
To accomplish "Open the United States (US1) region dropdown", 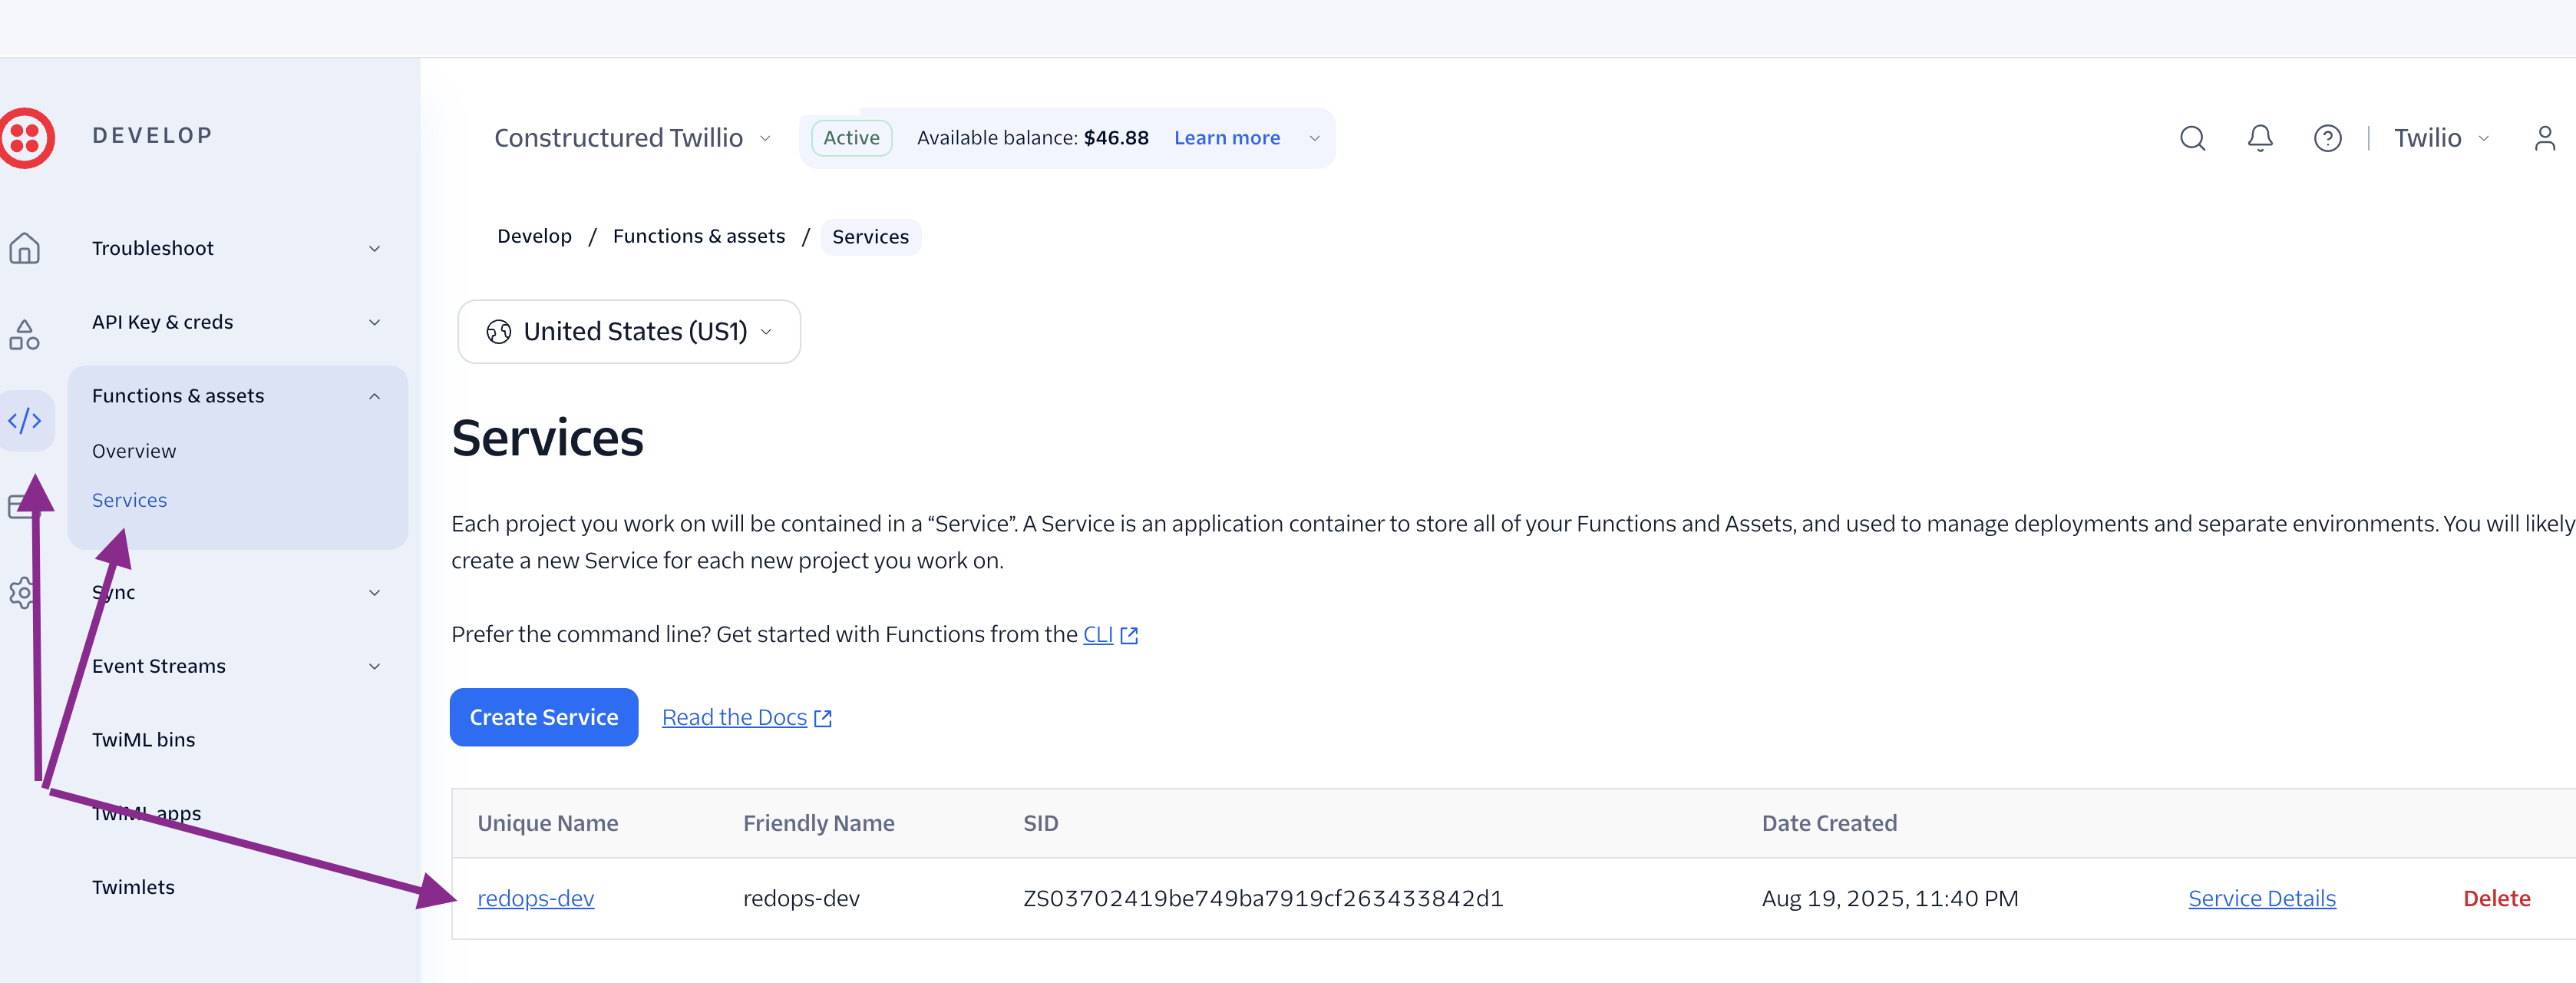I will pyautogui.click(x=629, y=332).
